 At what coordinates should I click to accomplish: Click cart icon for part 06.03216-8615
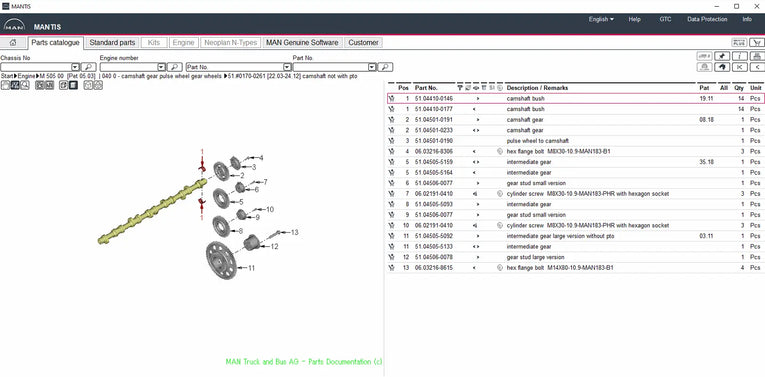pyautogui.click(x=391, y=268)
